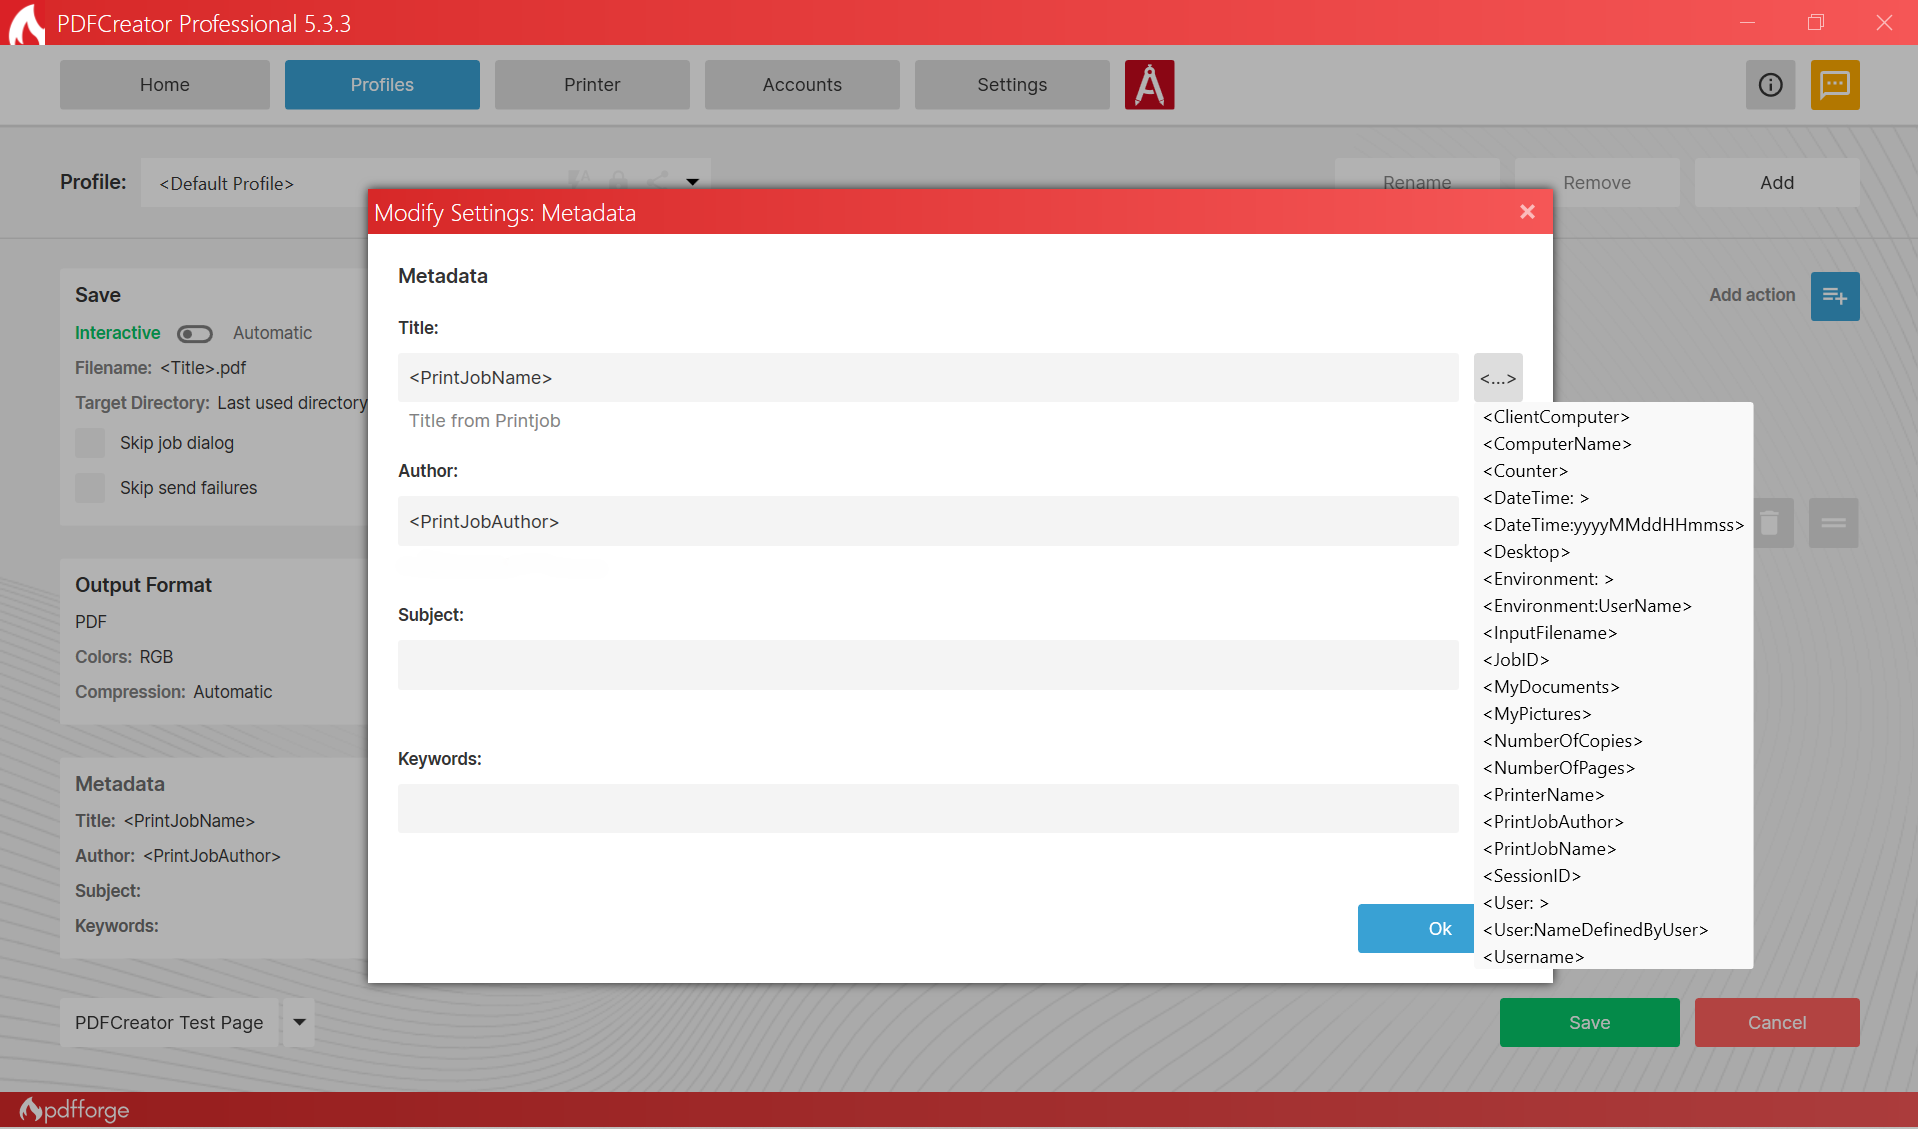Pick the <Desktop> token
The height and width of the screenshot is (1129, 1918).
point(1526,552)
